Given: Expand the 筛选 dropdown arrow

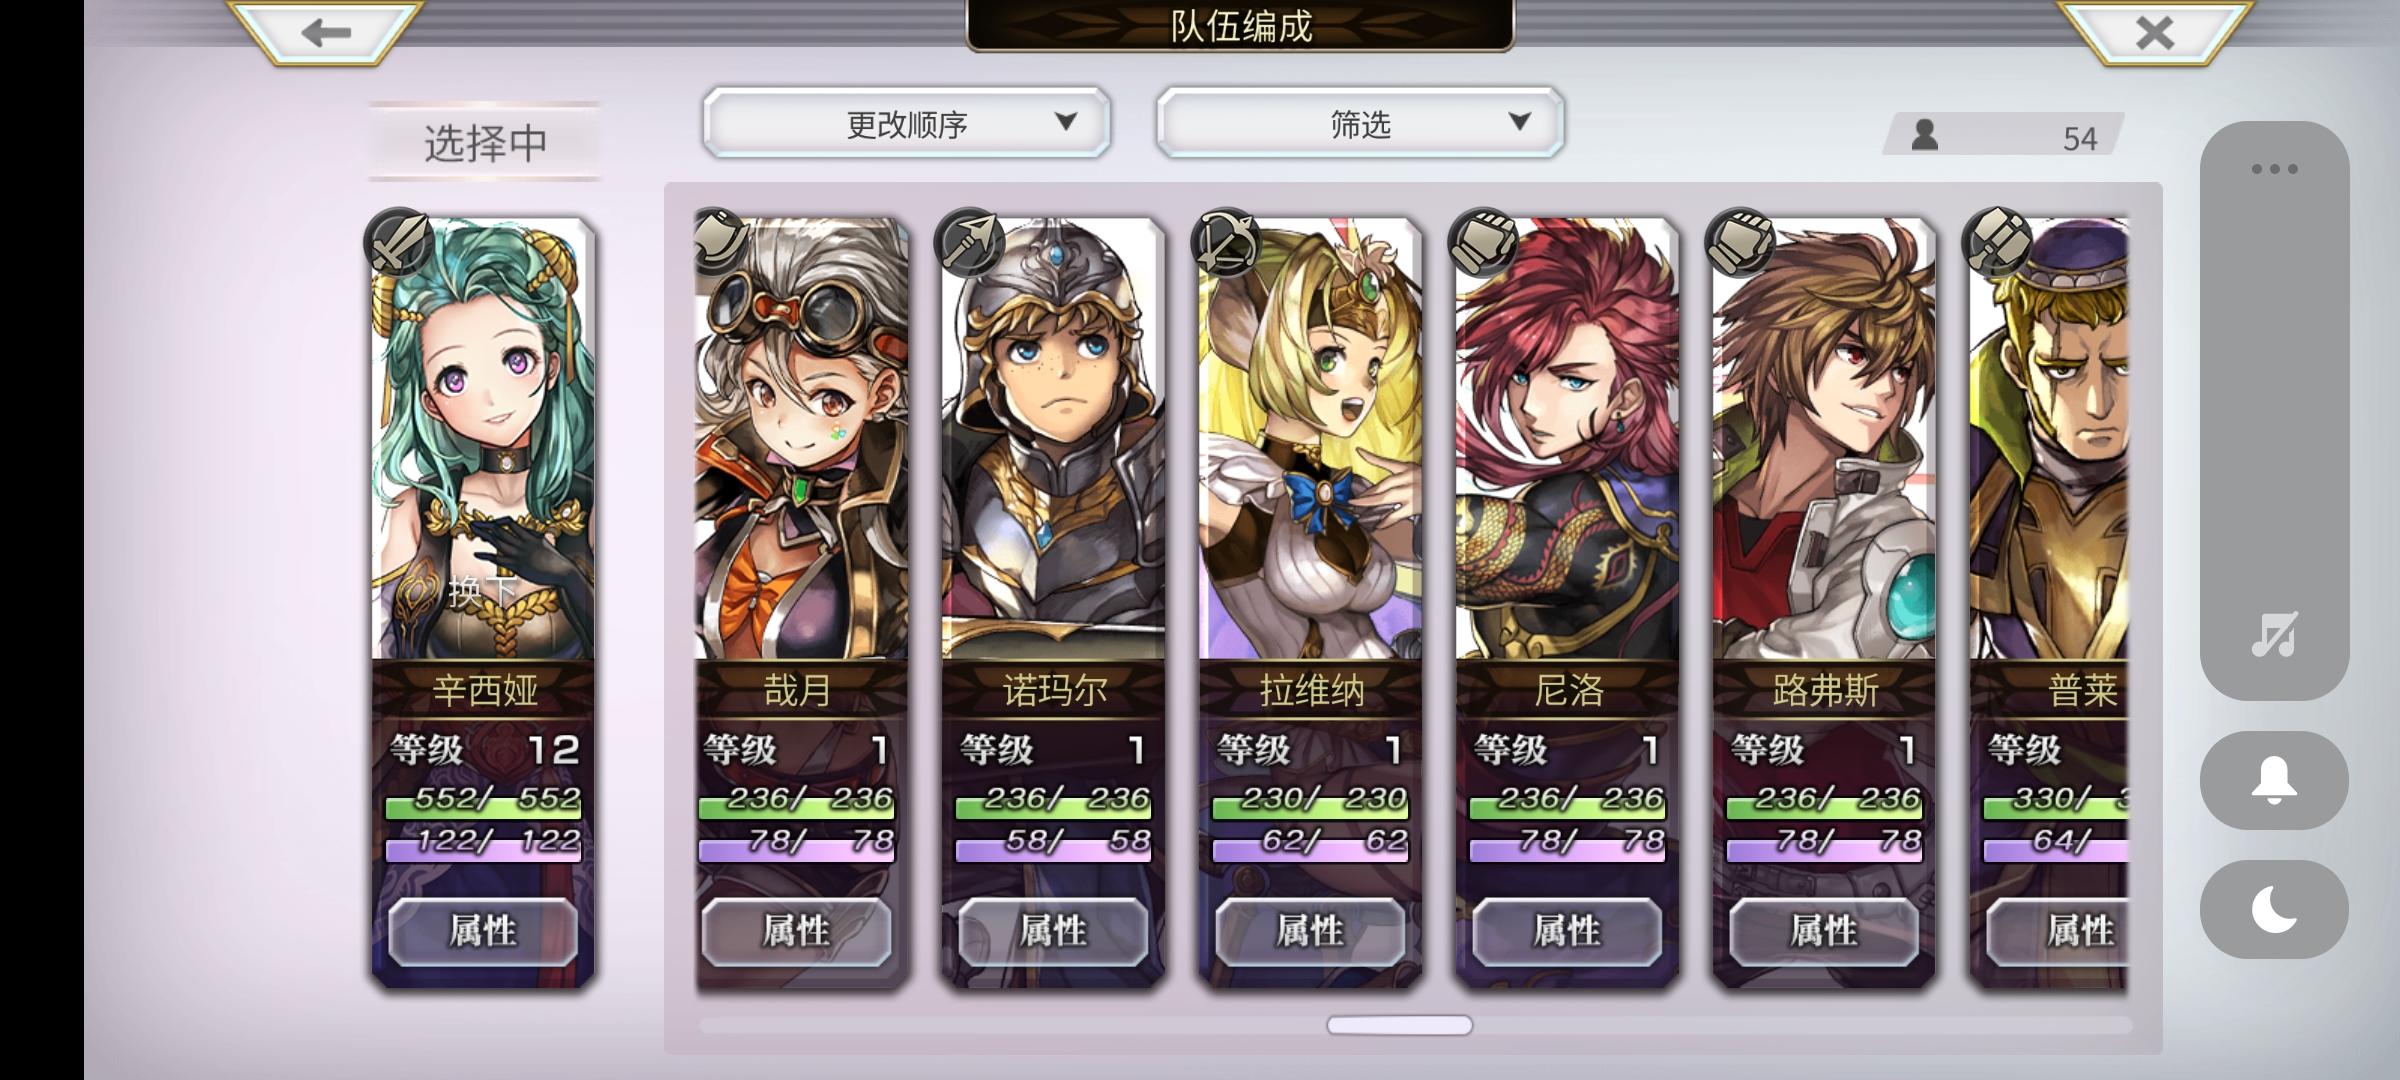Looking at the screenshot, I should coord(1520,122).
